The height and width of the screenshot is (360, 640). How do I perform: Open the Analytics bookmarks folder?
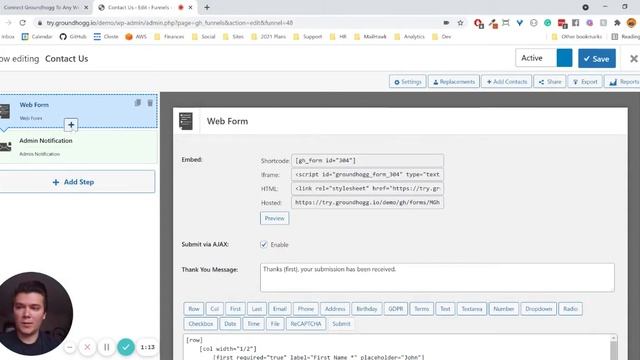(x=409, y=37)
